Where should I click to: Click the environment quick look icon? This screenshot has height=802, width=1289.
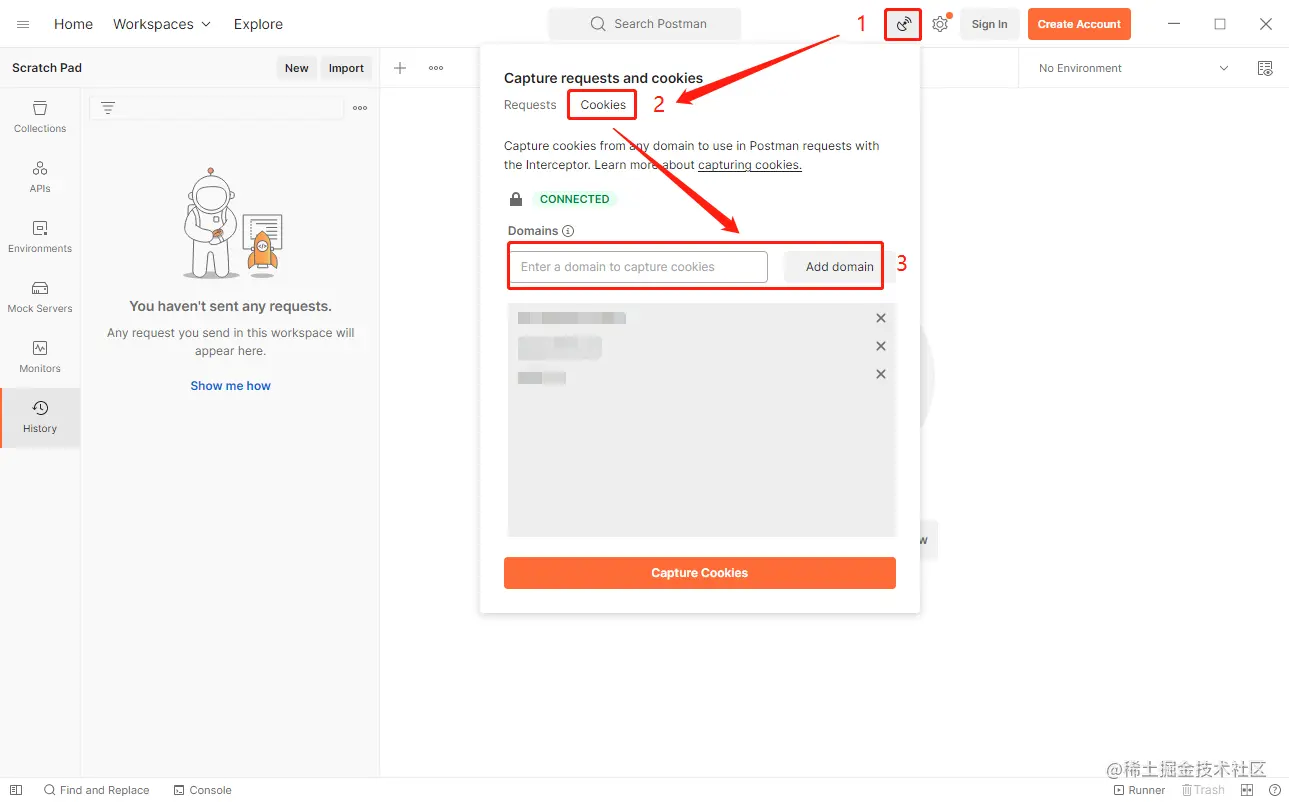(1265, 68)
